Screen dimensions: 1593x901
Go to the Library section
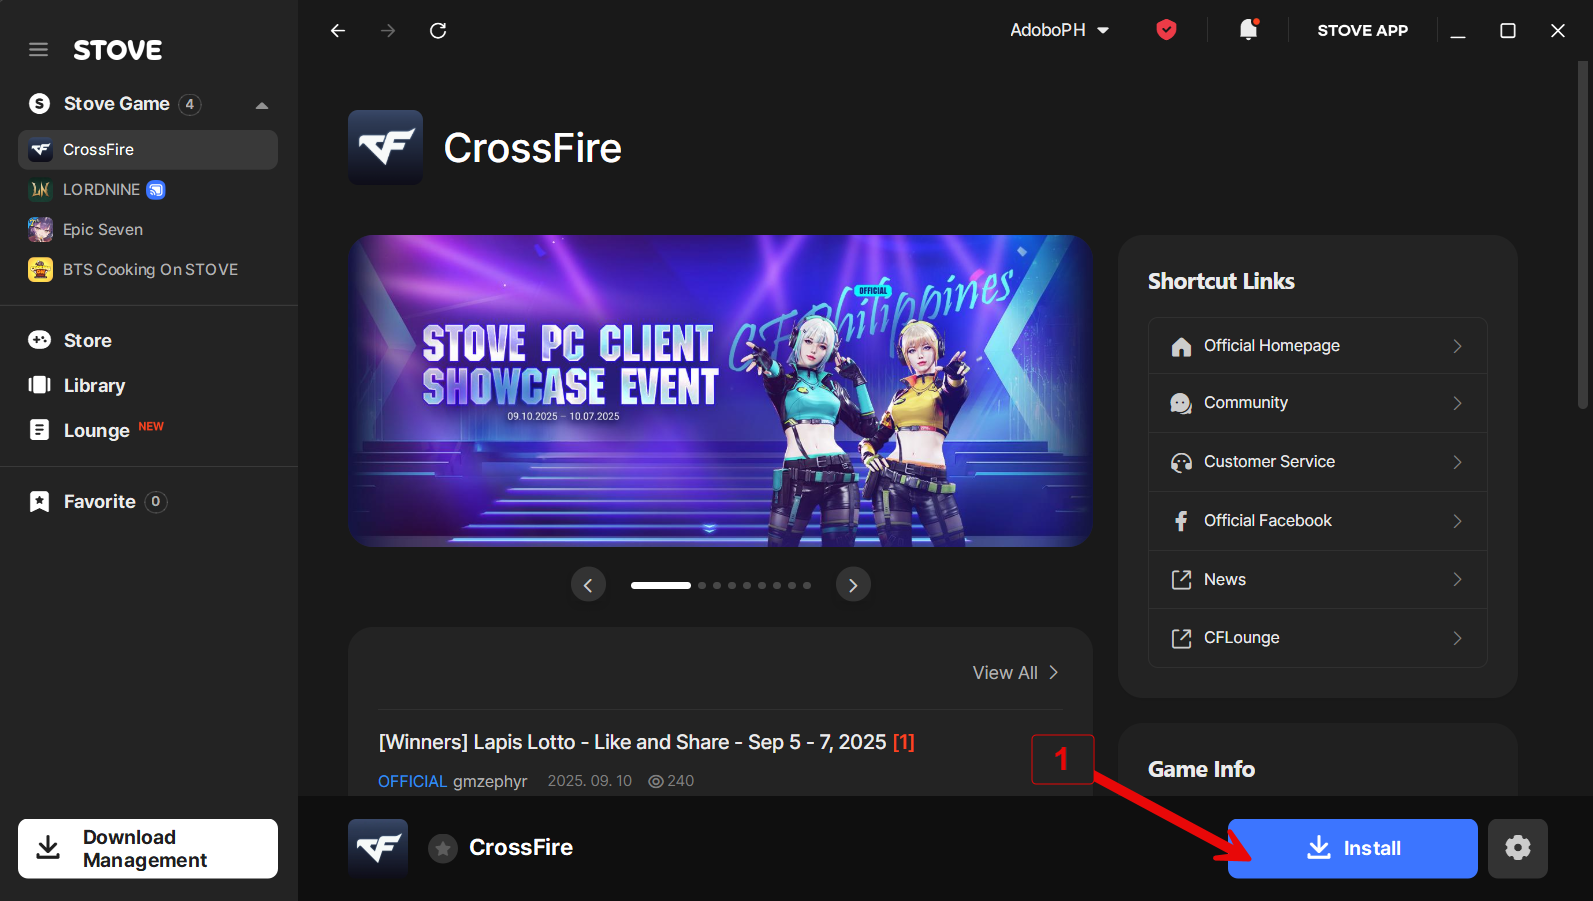pos(94,386)
